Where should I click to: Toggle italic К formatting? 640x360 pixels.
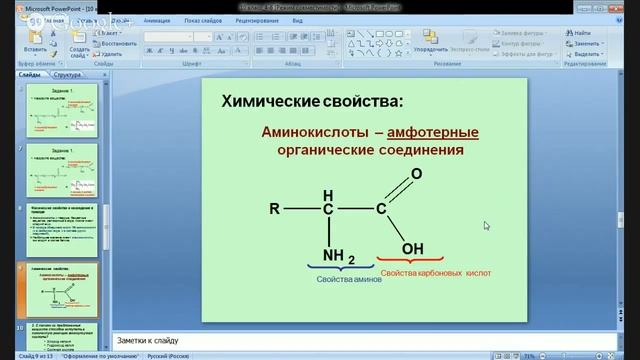(160, 51)
